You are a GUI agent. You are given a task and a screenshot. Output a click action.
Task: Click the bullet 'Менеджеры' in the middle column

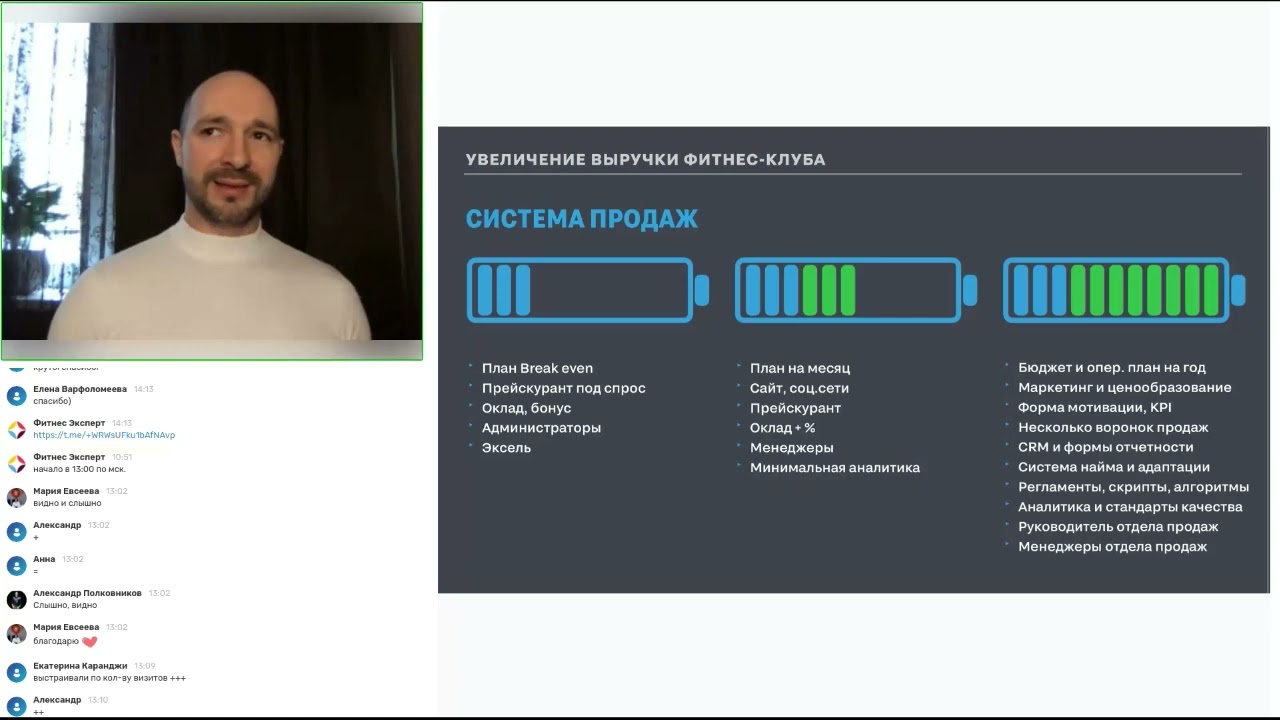click(792, 448)
